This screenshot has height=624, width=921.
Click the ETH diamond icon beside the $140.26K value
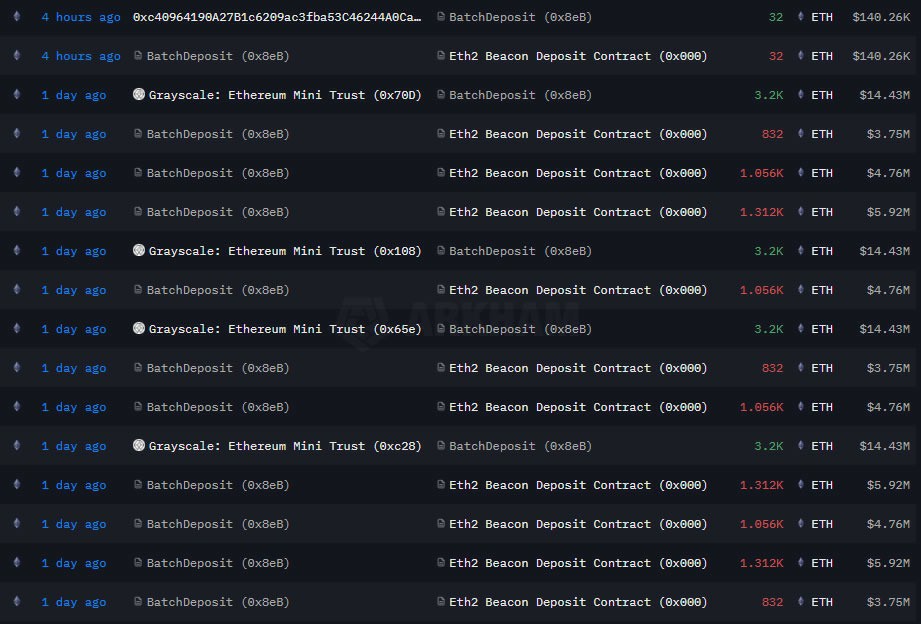pos(800,17)
